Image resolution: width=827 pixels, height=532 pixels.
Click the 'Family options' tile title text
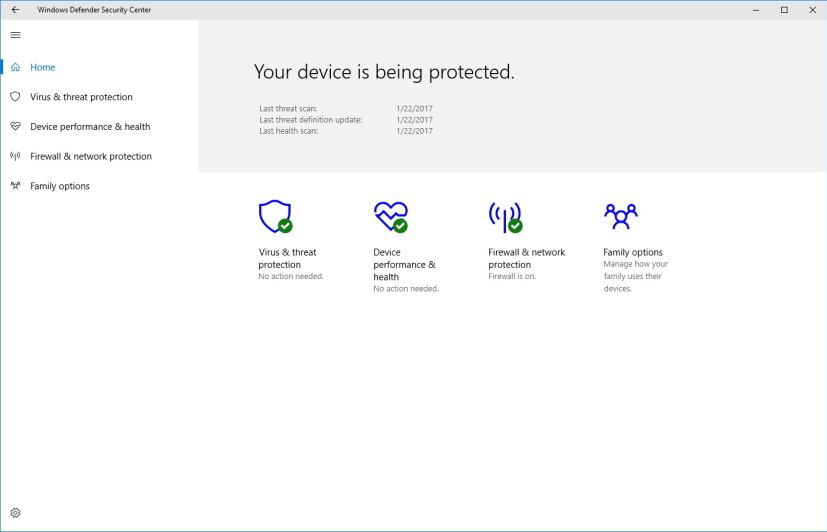[x=632, y=252]
